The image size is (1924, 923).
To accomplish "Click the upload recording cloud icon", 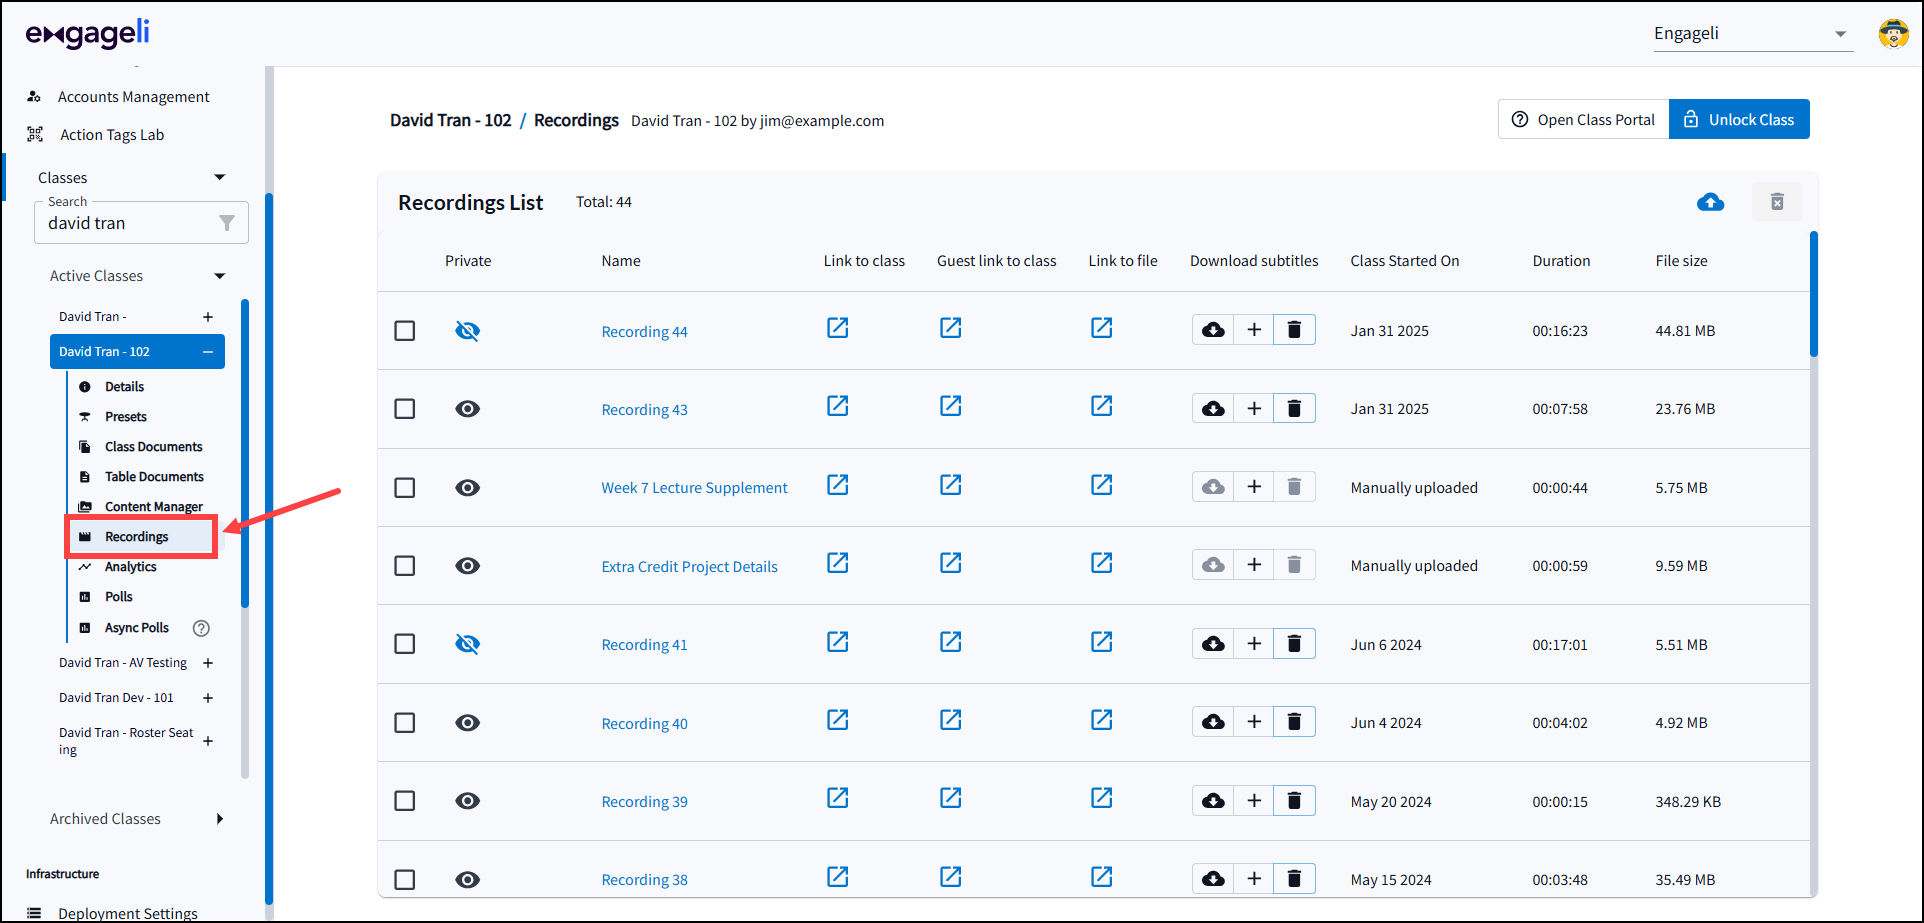I will tap(1710, 202).
